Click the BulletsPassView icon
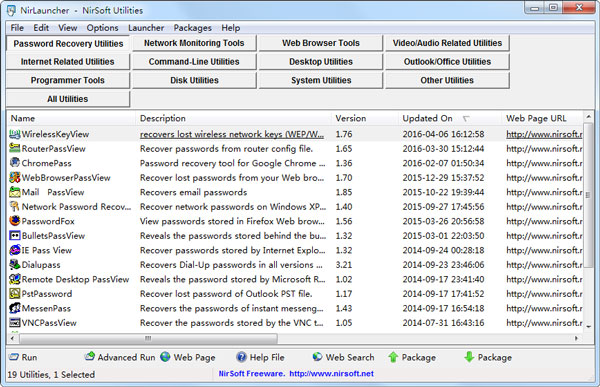Screen dimensions: 600x387 pyautogui.click(x=15, y=236)
